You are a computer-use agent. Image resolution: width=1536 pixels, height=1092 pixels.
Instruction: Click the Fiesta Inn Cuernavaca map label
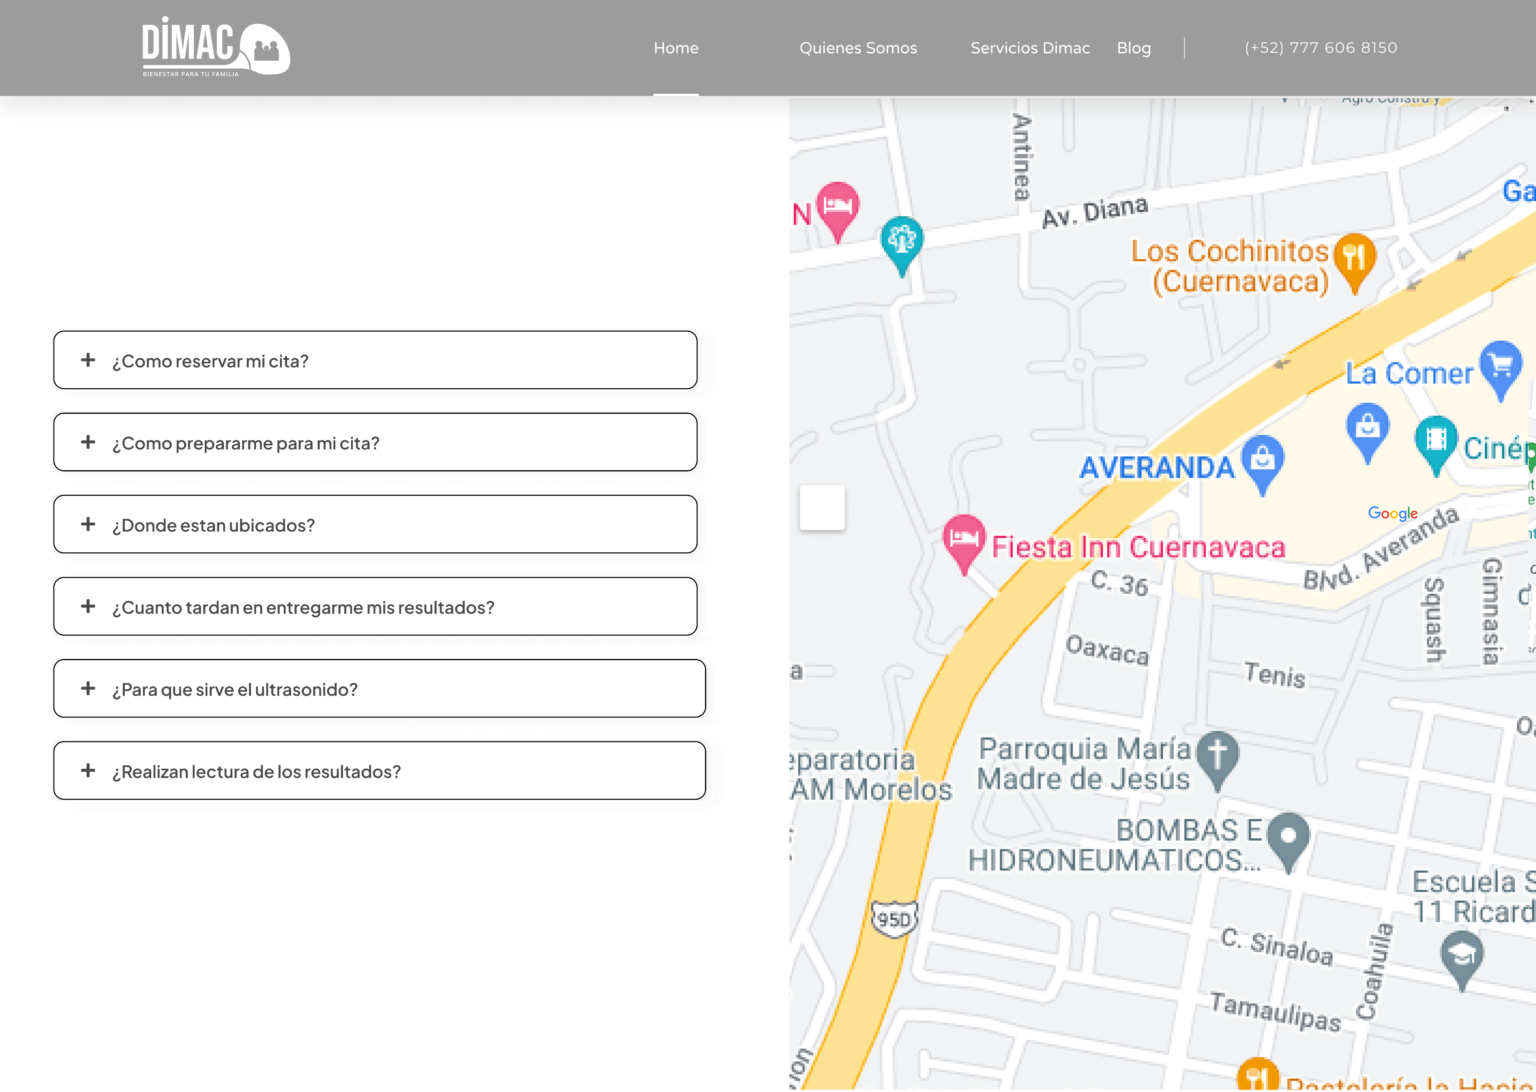point(1138,547)
